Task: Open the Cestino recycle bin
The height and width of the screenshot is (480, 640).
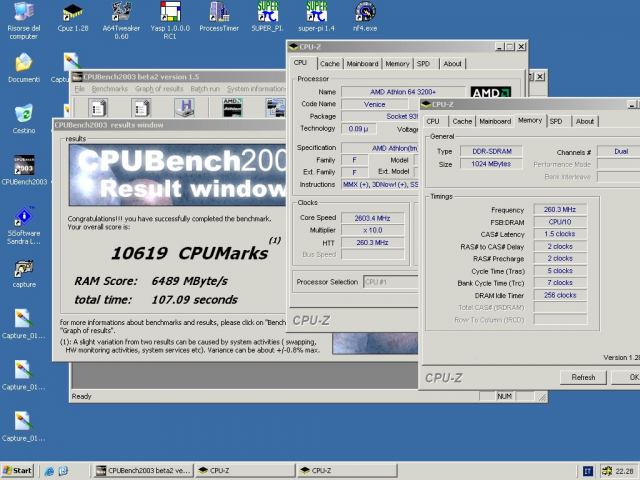Action: [x=24, y=119]
